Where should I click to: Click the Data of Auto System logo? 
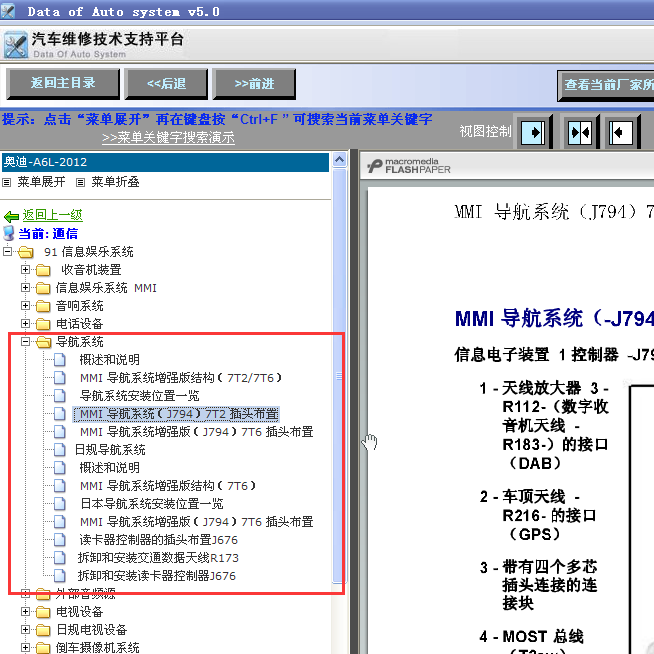(x=15, y=45)
